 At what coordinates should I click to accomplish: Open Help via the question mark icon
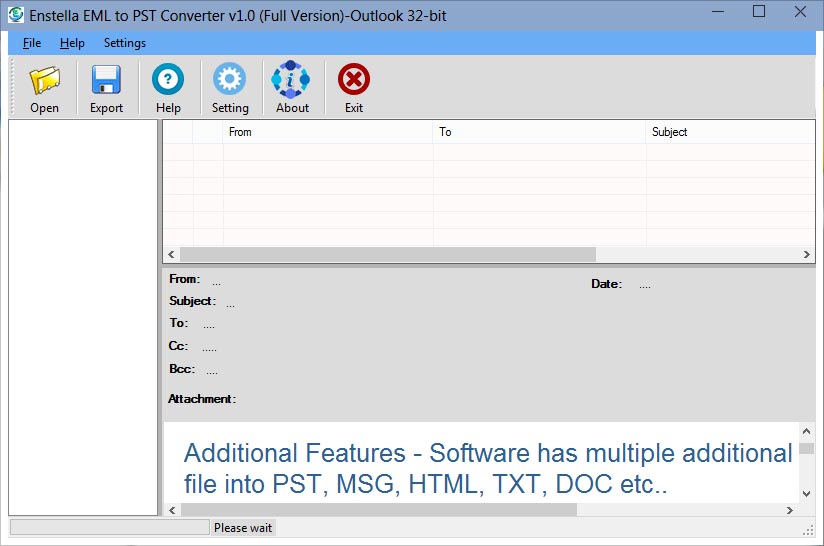coord(168,80)
